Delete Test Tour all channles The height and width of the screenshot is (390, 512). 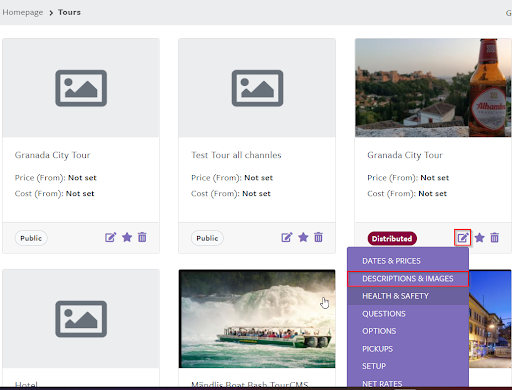coord(319,237)
